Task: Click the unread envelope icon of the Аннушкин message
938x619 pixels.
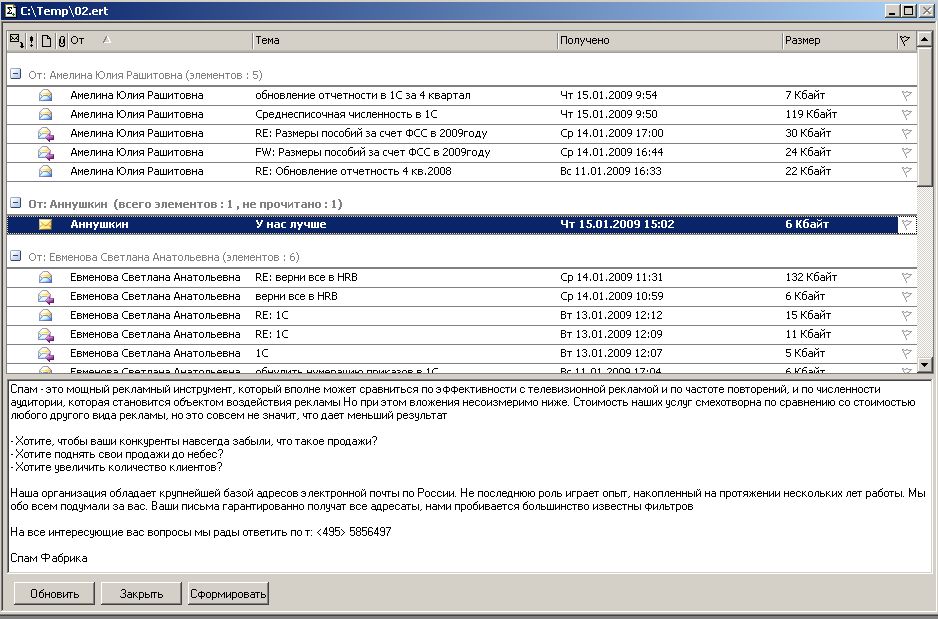Action: pos(45,224)
